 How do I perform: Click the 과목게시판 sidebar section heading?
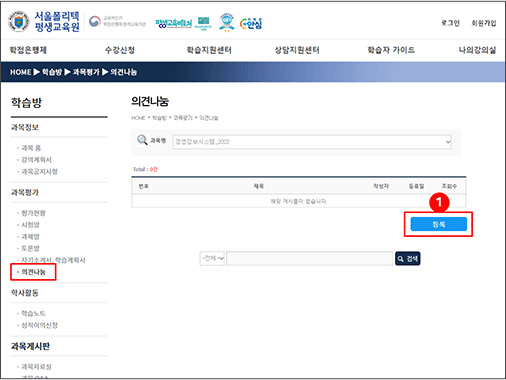[x=30, y=346]
